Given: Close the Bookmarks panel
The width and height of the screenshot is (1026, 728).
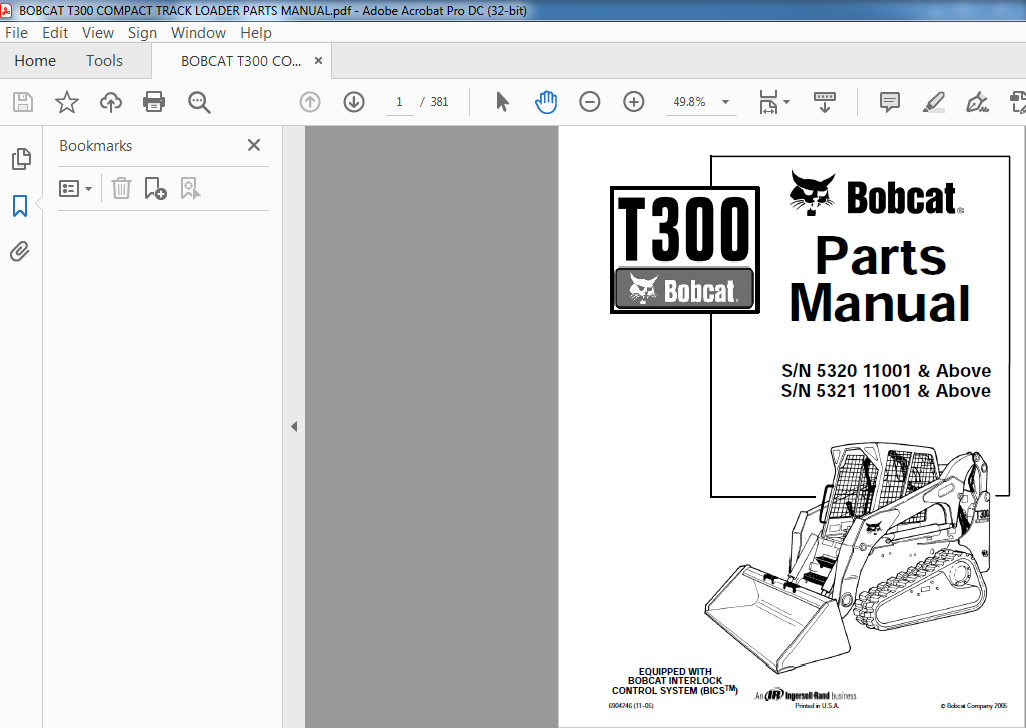Looking at the screenshot, I should click(254, 145).
